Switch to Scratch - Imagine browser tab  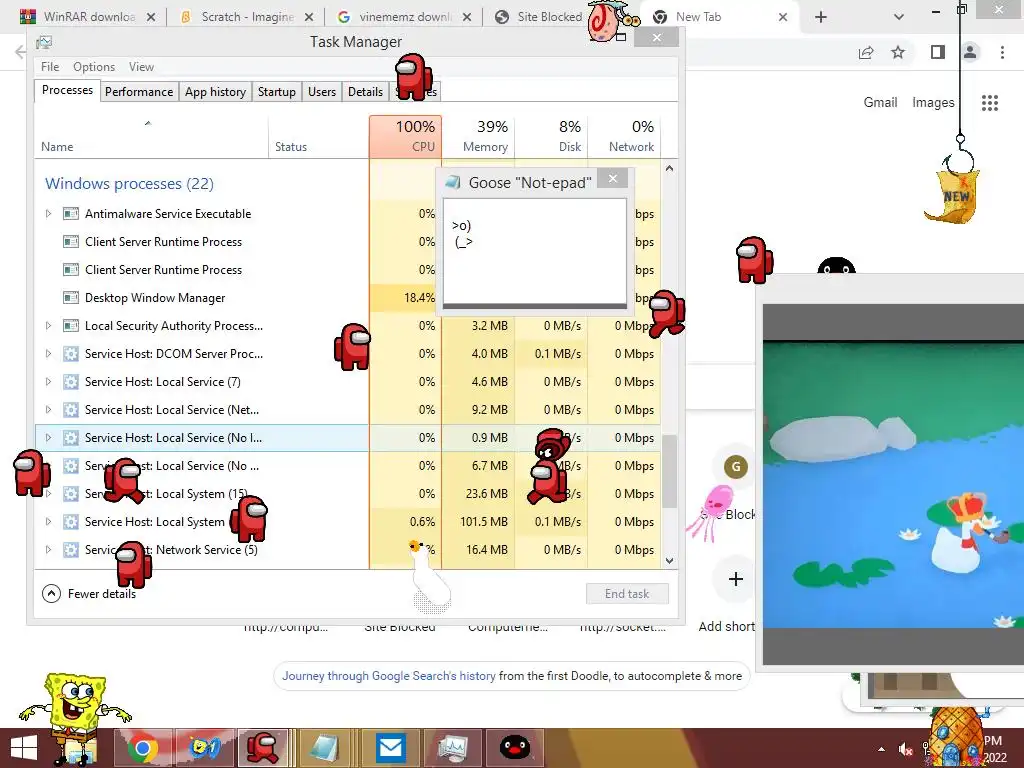247,17
